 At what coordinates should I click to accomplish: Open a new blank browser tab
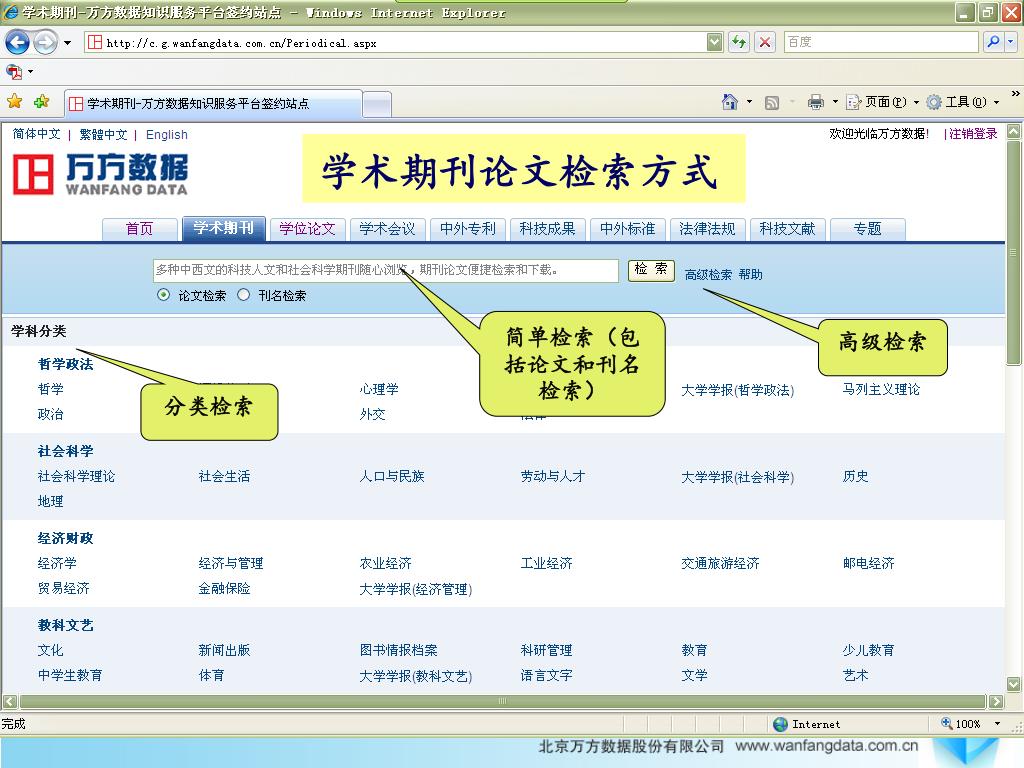point(377,104)
